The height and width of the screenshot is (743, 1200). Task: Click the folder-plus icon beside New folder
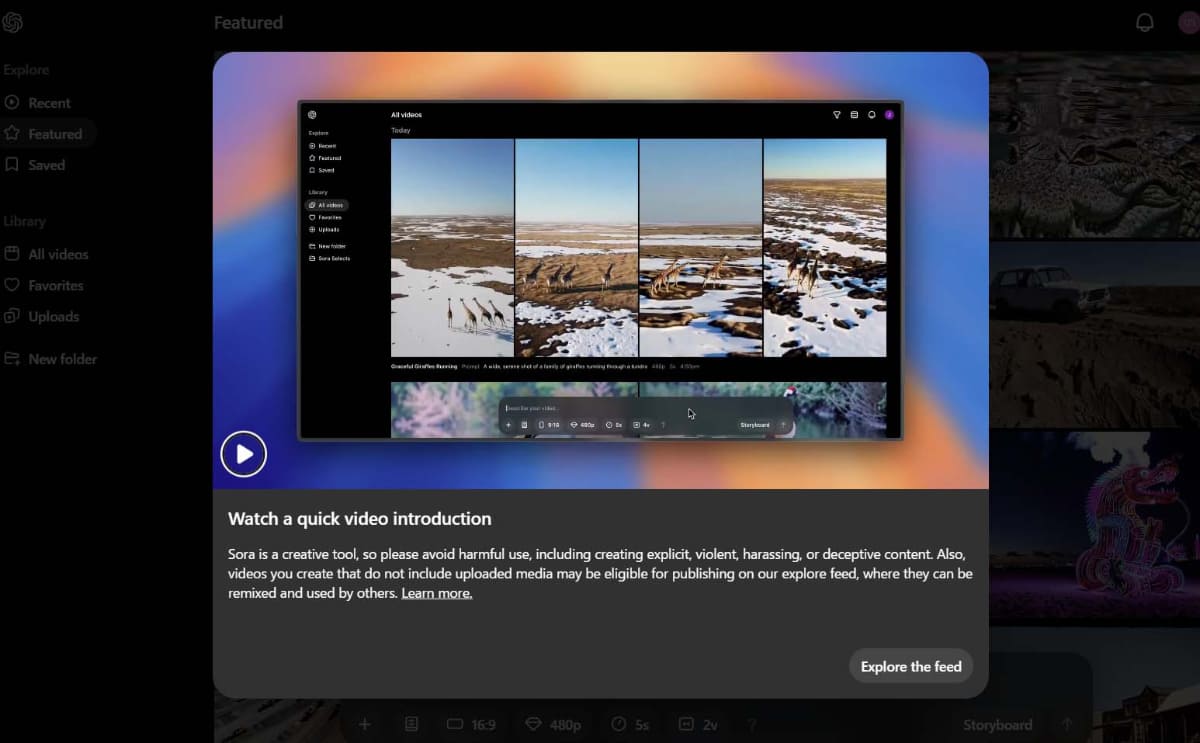point(12,358)
